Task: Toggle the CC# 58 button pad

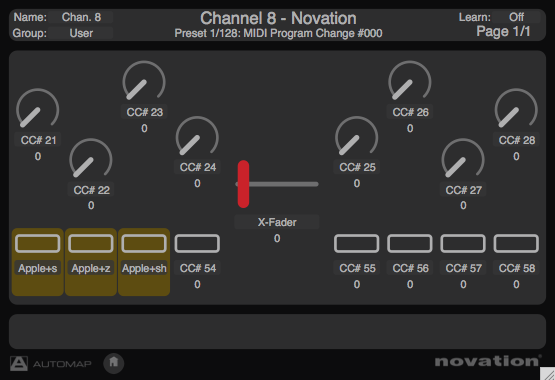Action: (516, 243)
